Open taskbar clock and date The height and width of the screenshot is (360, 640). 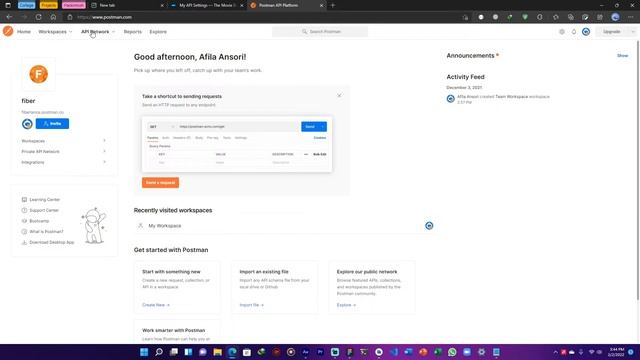point(616,352)
